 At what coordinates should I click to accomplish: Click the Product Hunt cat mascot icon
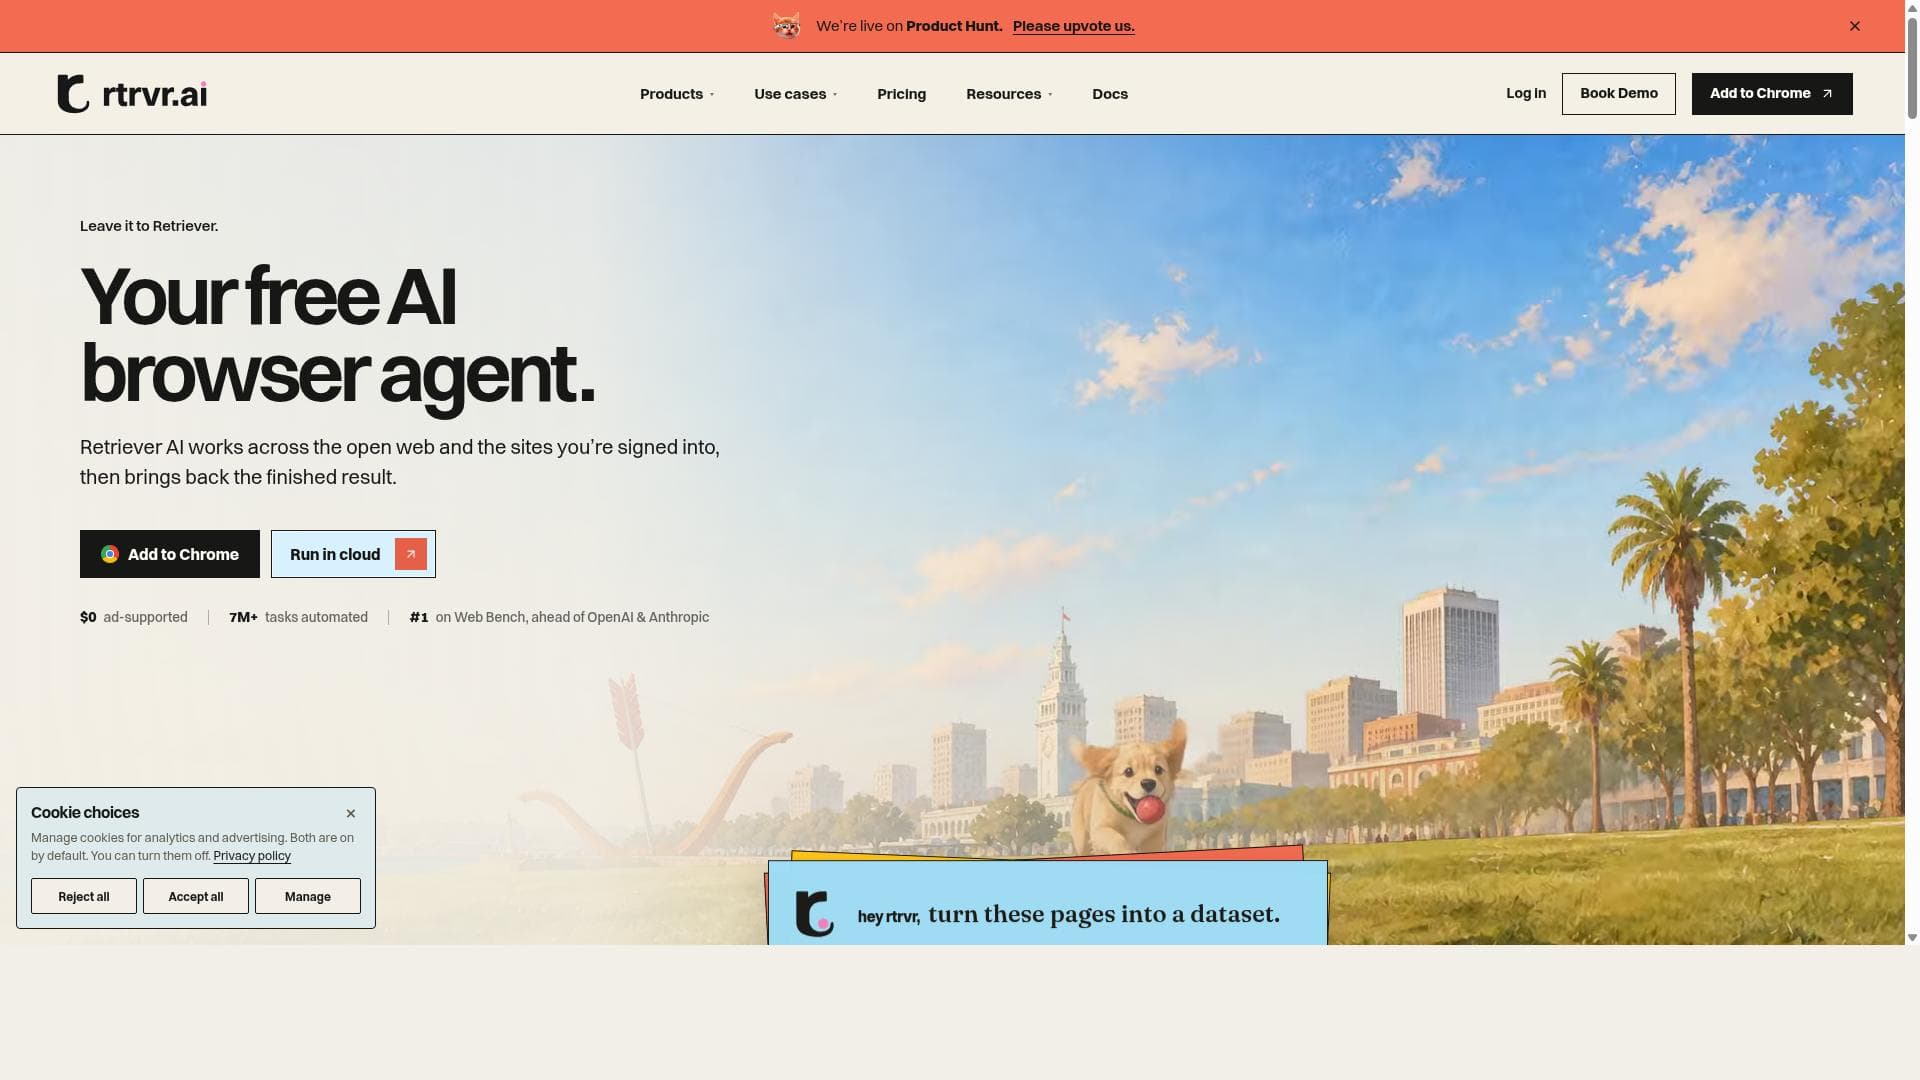click(787, 26)
